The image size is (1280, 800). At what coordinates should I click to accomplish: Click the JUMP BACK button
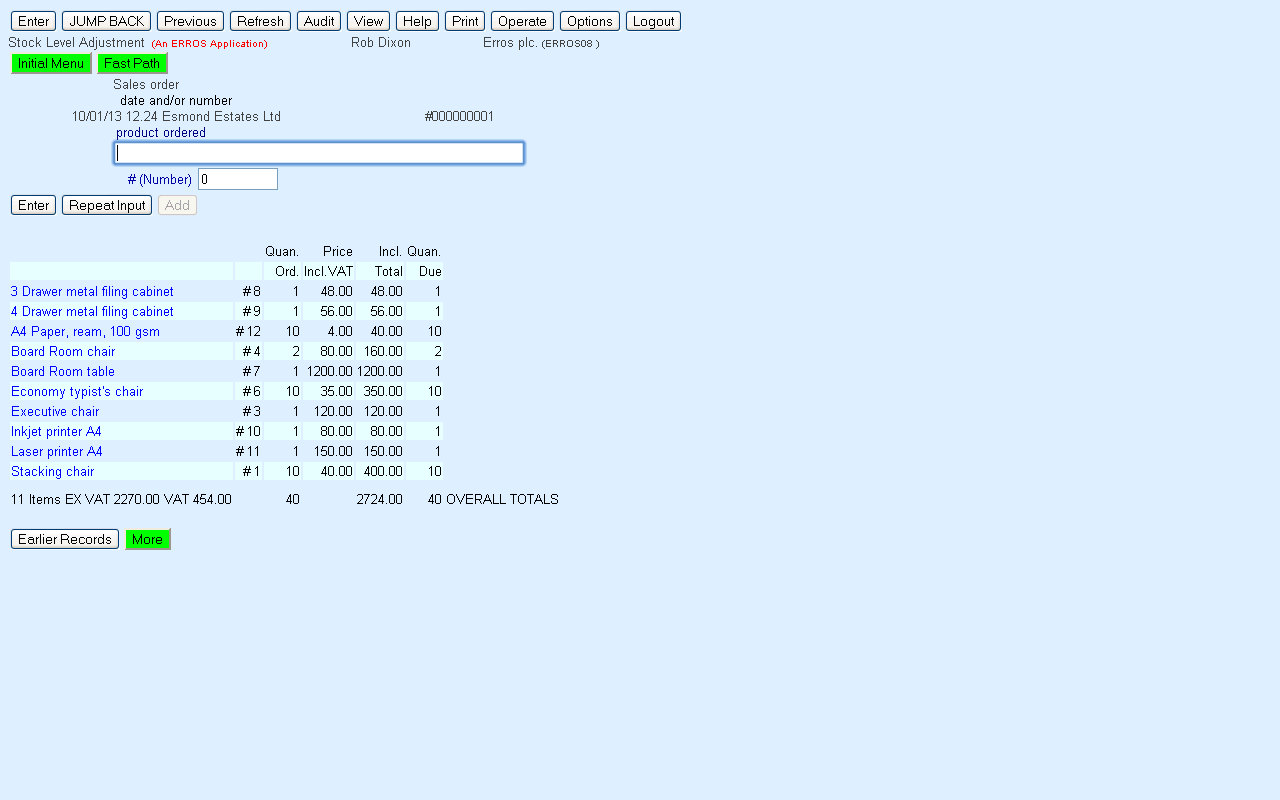pyautogui.click(x=106, y=21)
